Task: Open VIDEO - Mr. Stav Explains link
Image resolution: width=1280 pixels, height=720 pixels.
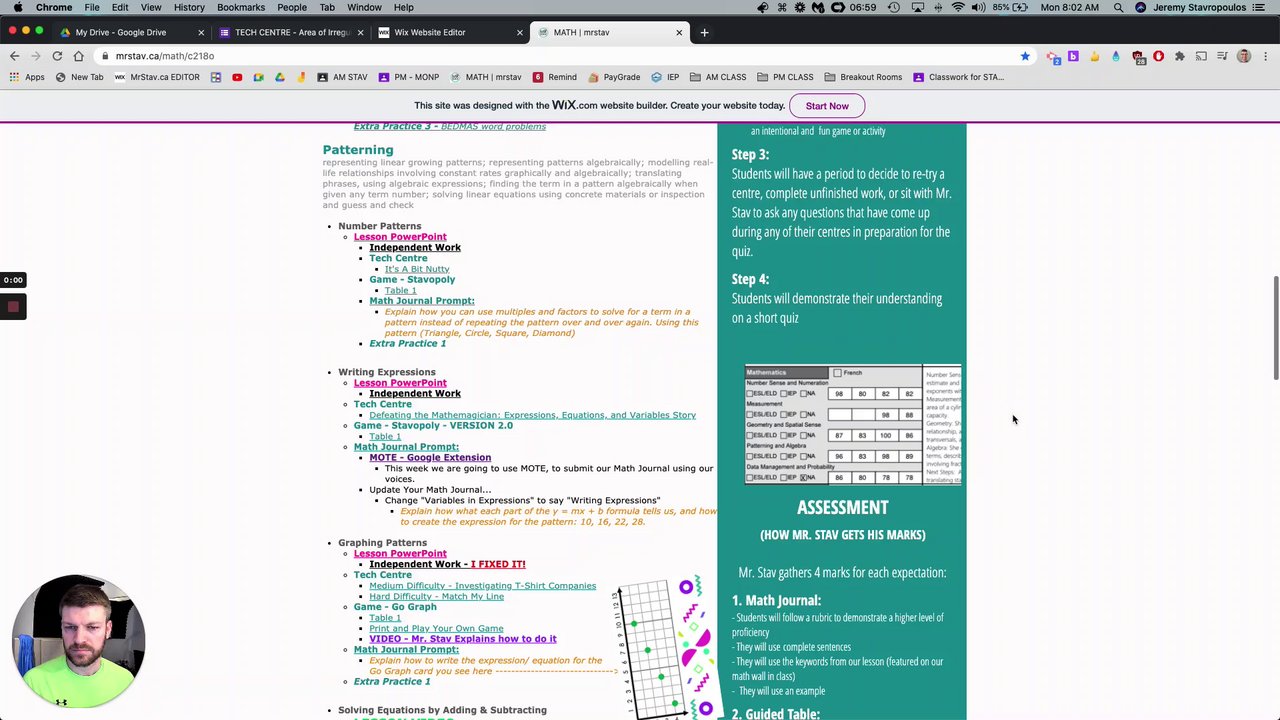Action: [x=463, y=639]
